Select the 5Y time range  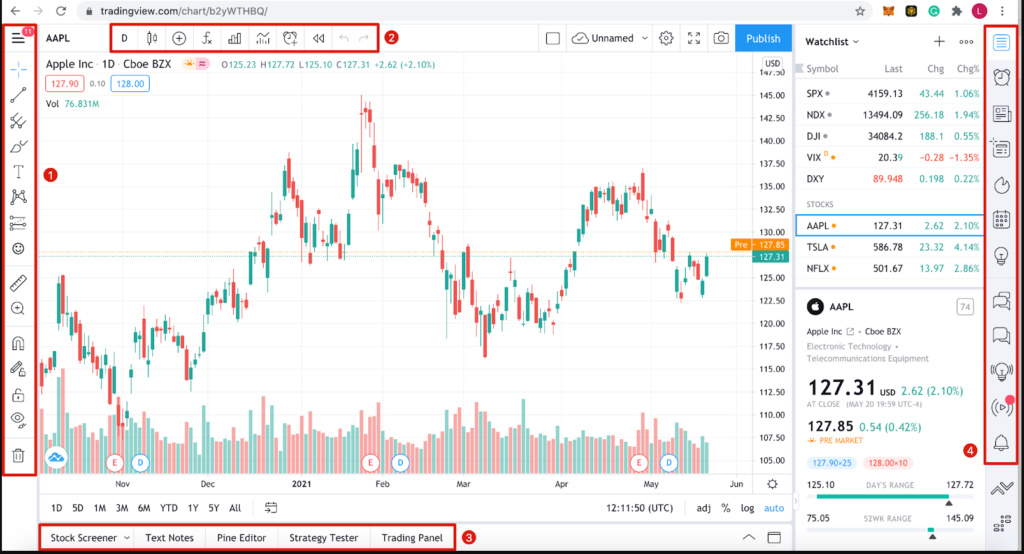(214, 508)
